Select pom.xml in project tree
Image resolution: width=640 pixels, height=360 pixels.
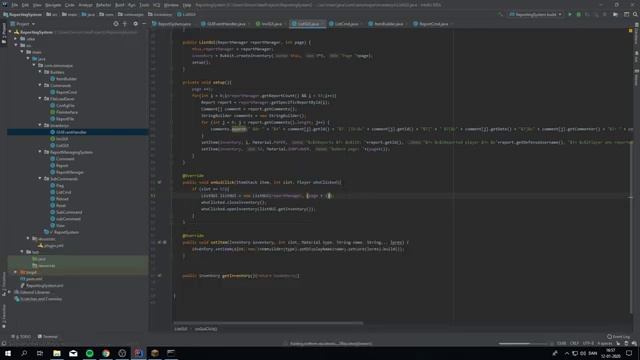pos(31,279)
